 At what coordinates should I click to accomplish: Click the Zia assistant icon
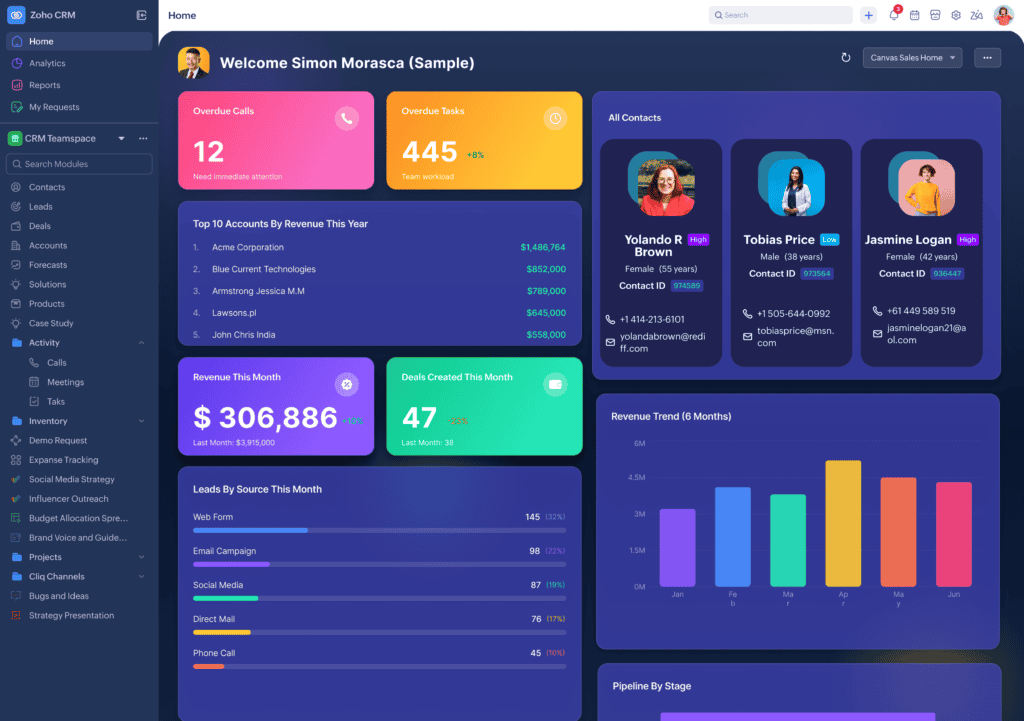pos(976,15)
